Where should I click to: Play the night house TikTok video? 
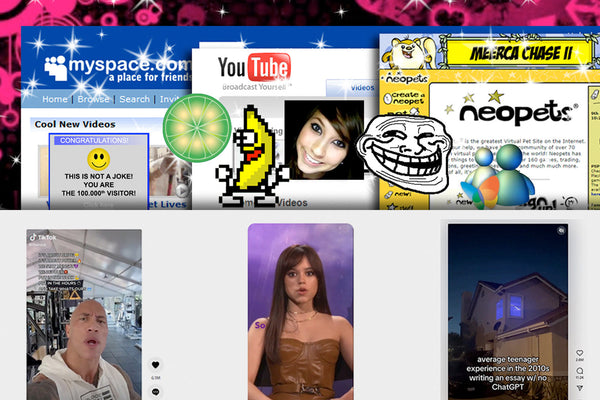point(508,312)
